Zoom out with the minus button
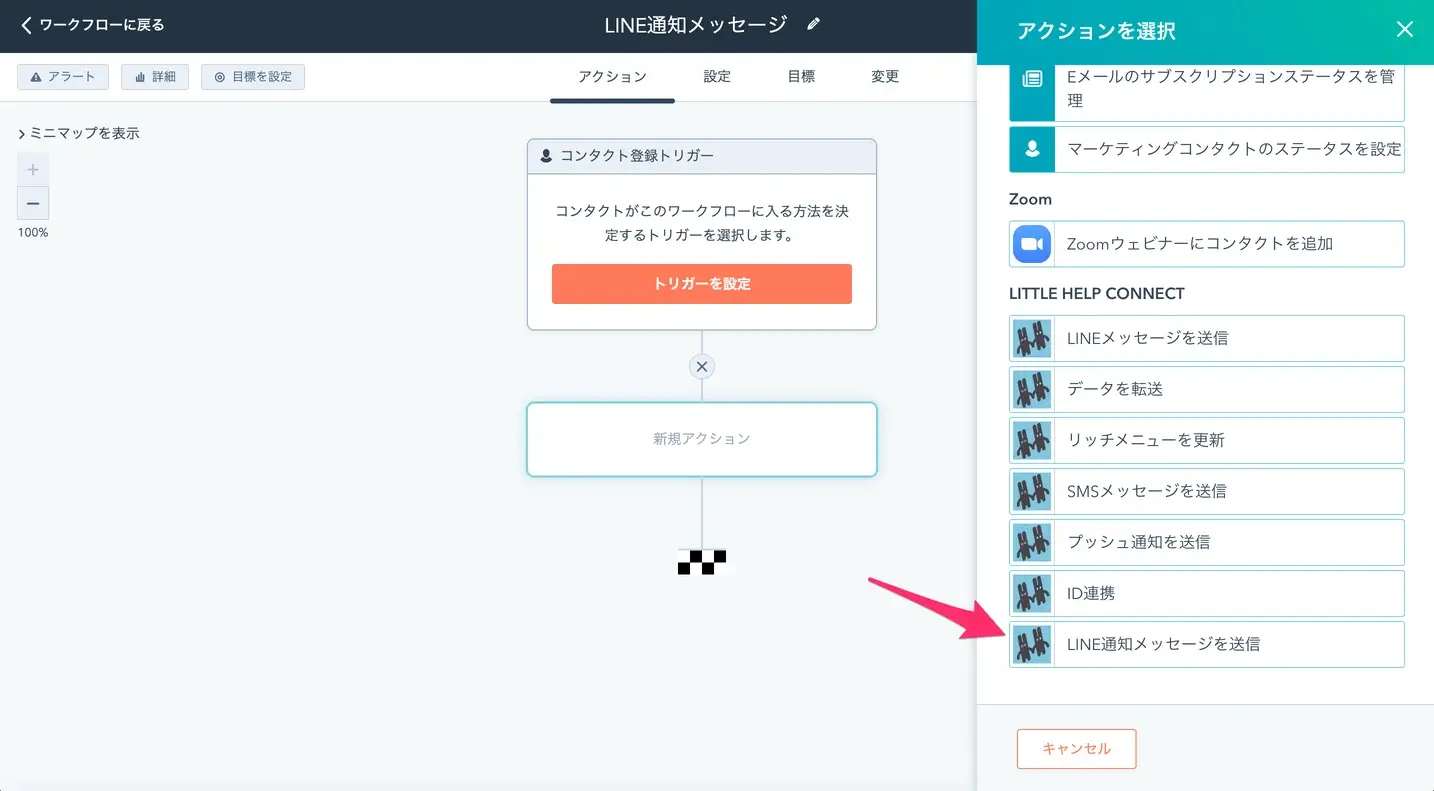Viewport: 1434px width, 791px height. point(33,204)
